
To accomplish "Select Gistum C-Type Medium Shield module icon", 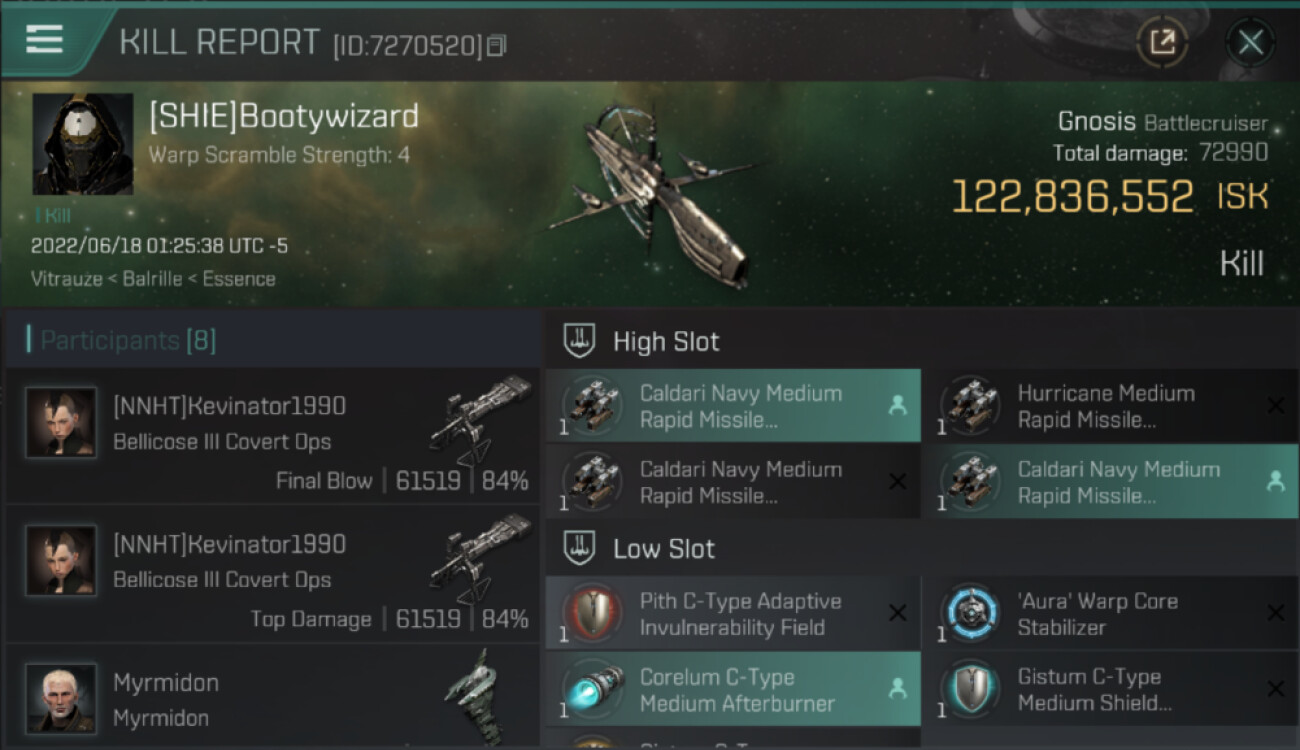I will pyautogui.click(x=970, y=690).
